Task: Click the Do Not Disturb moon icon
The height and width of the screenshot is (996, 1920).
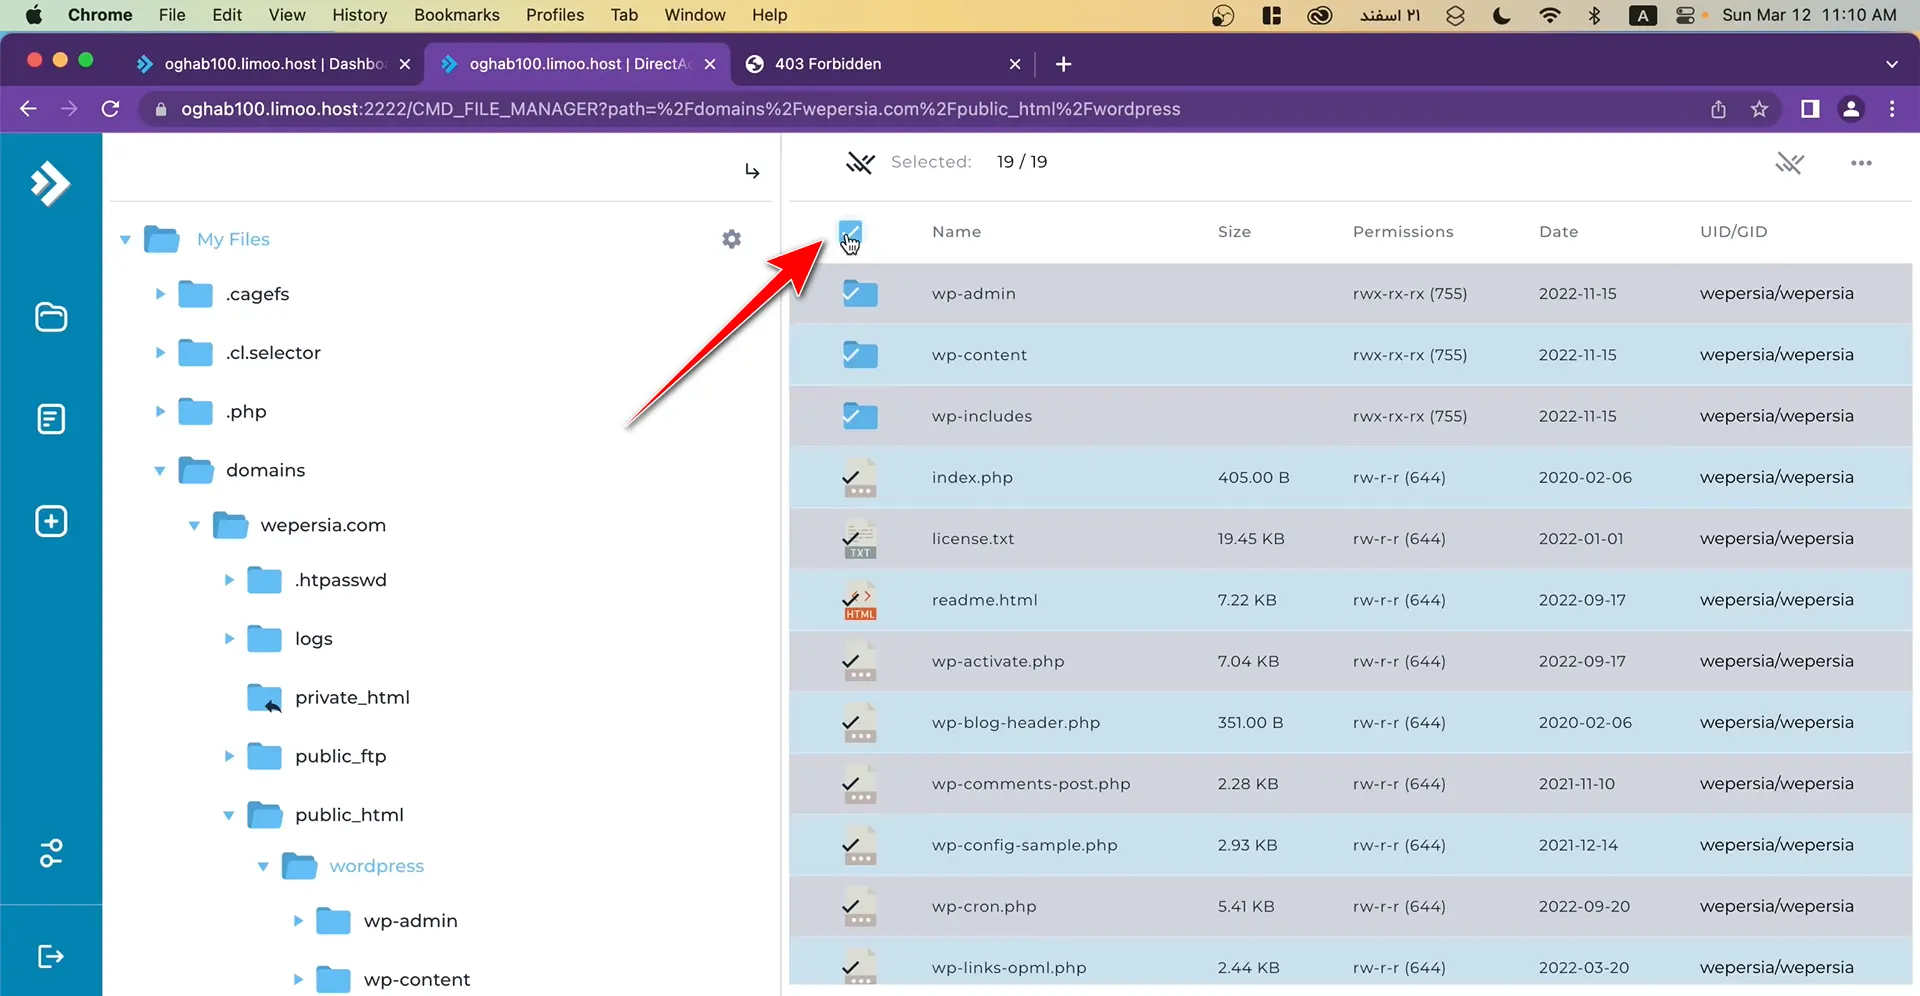Action: pos(1502,15)
